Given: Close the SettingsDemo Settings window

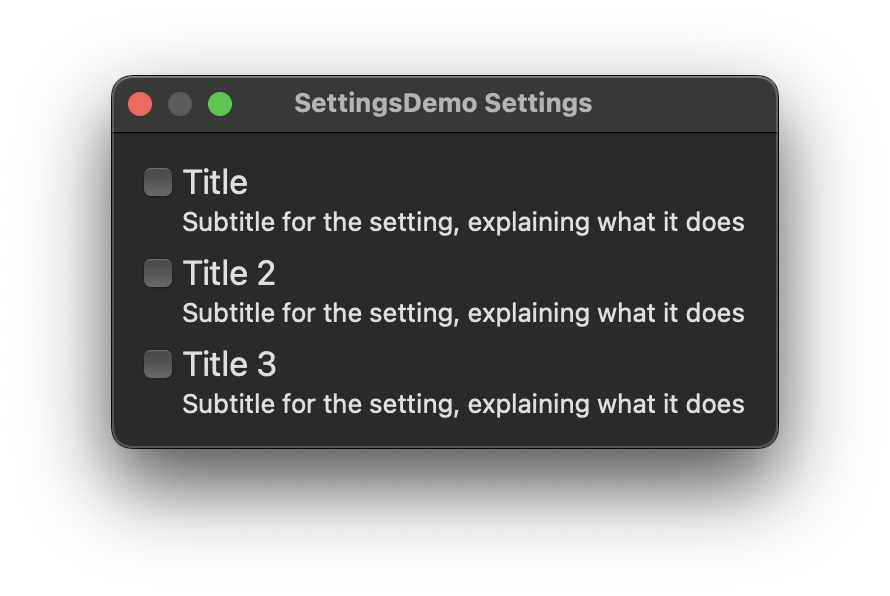Looking at the screenshot, I should [140, 103].
